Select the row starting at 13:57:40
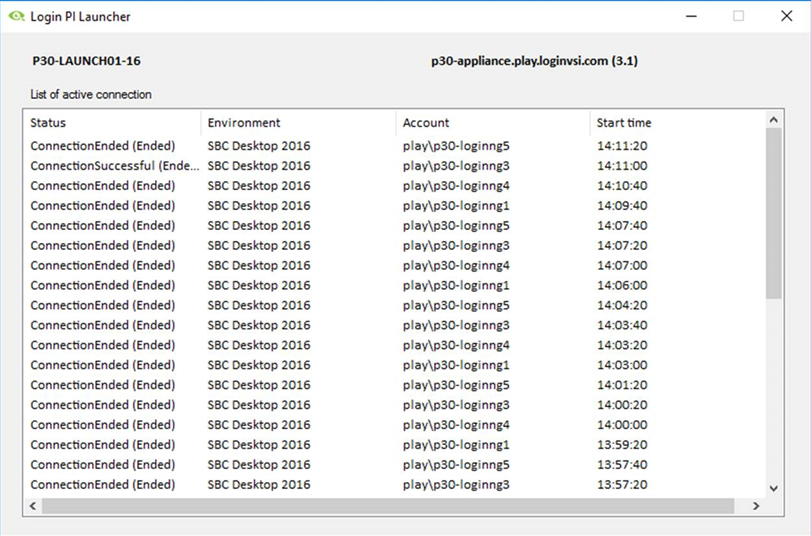811x536 pixels. pos(395,465)
